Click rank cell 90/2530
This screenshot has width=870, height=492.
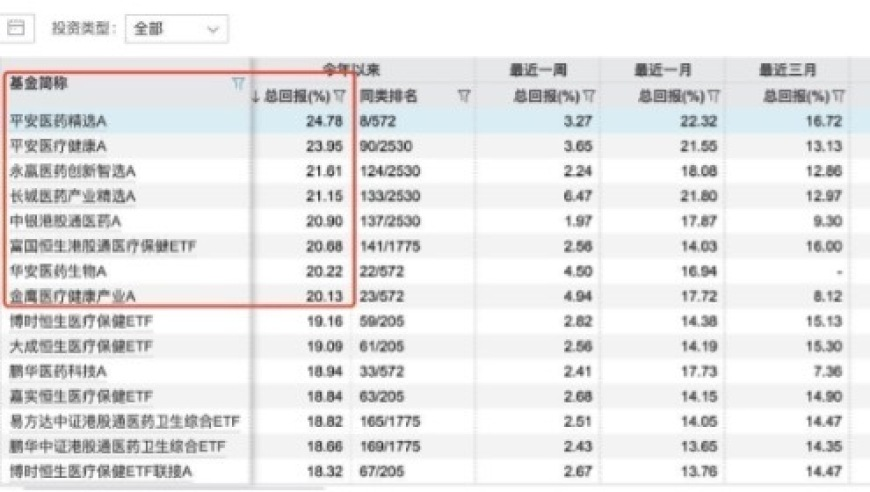[386, 146]
